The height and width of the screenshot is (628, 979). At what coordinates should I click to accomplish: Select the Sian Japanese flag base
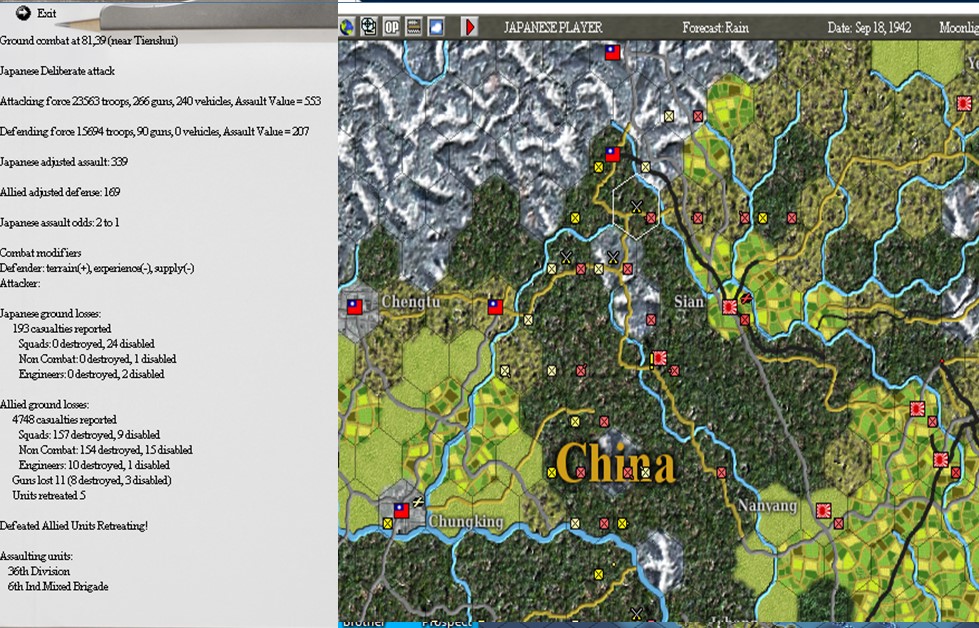(729, 307)
